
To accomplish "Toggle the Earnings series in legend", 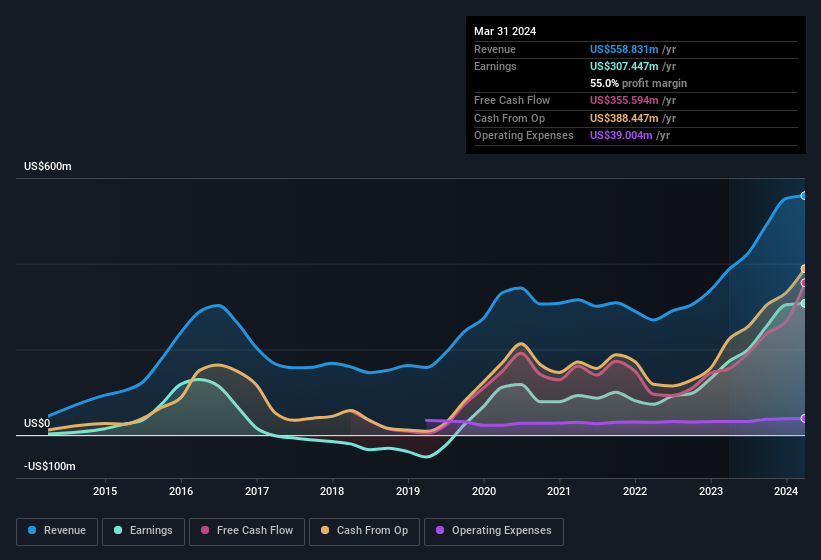I will [144, 530].
